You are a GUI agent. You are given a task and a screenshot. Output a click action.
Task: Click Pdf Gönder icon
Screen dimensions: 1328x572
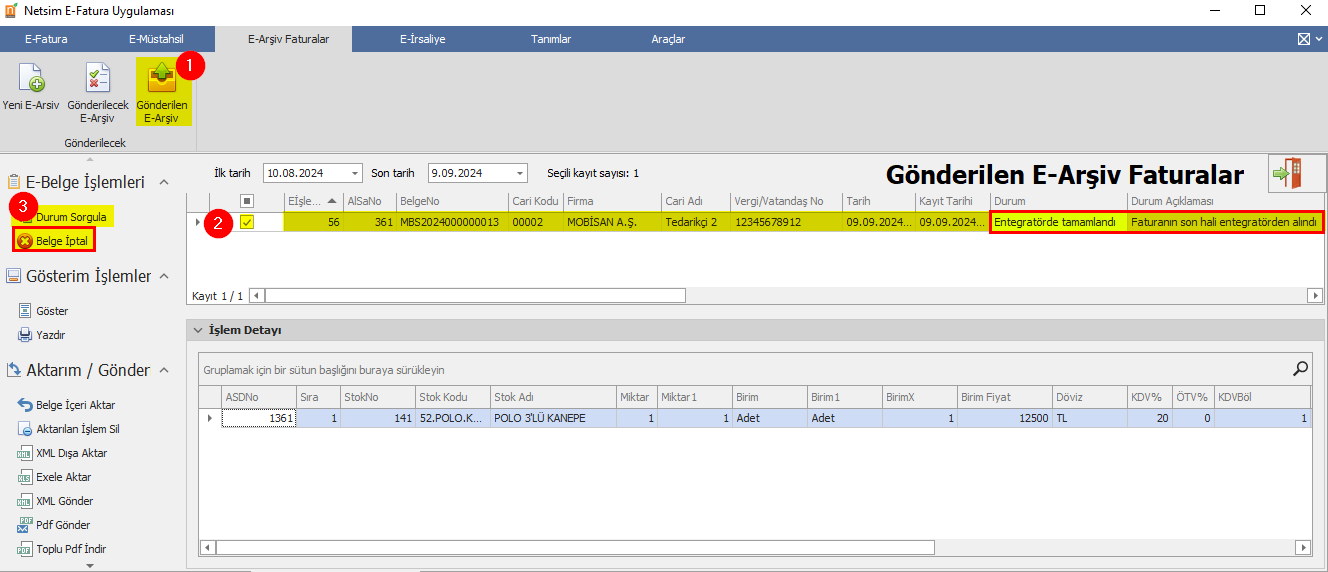tap(26, 525)
